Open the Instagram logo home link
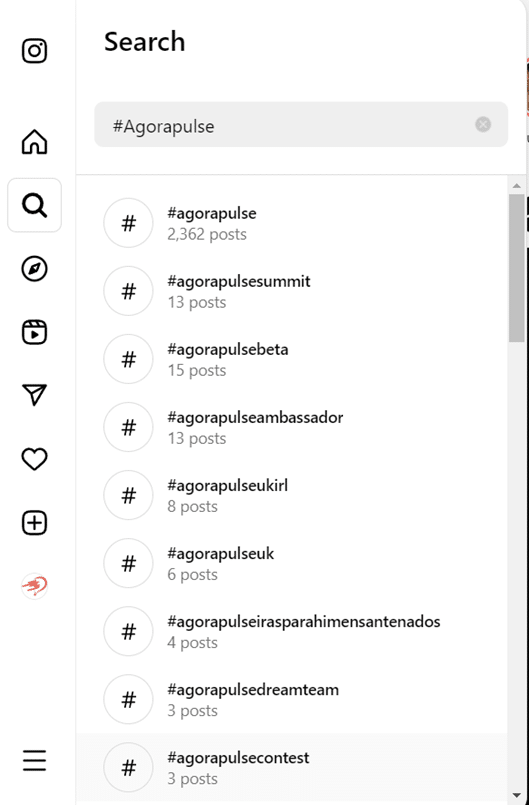The width and height of the screenshot is (529, 805). (x=34, y=51)
